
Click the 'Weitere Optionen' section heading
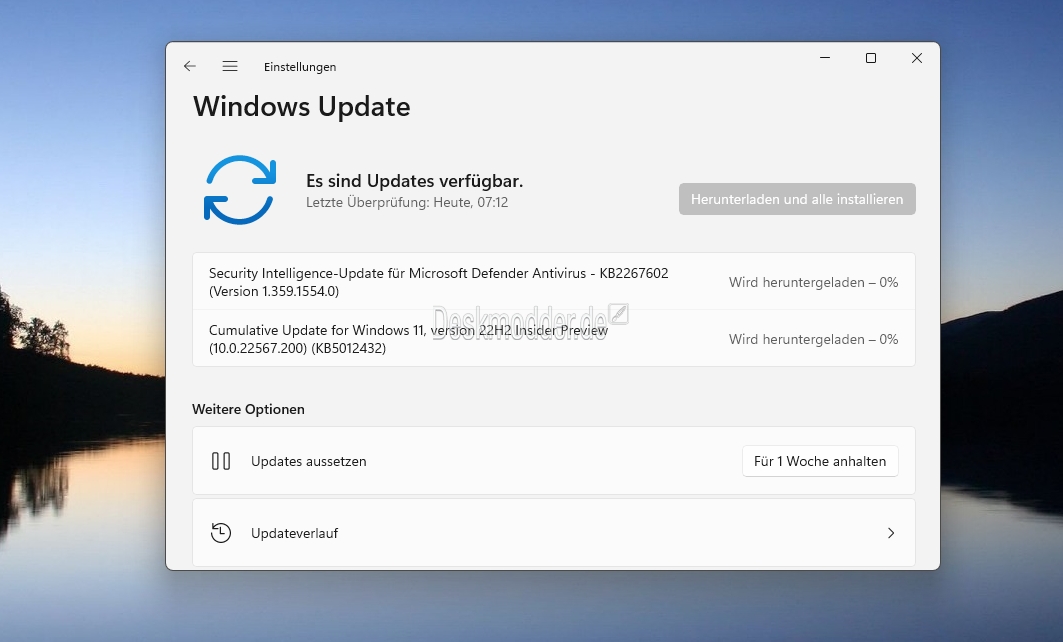(x=248, y=409)
